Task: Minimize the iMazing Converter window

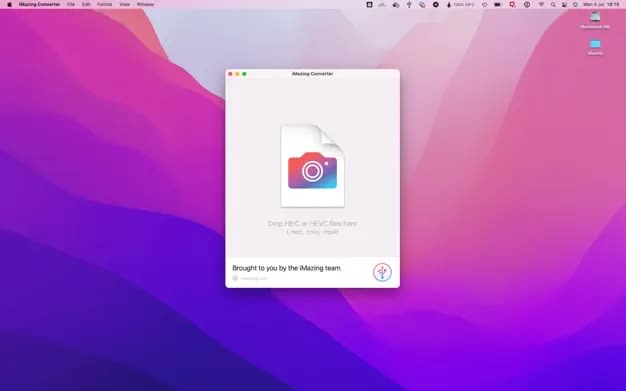Action: [237, 74]
